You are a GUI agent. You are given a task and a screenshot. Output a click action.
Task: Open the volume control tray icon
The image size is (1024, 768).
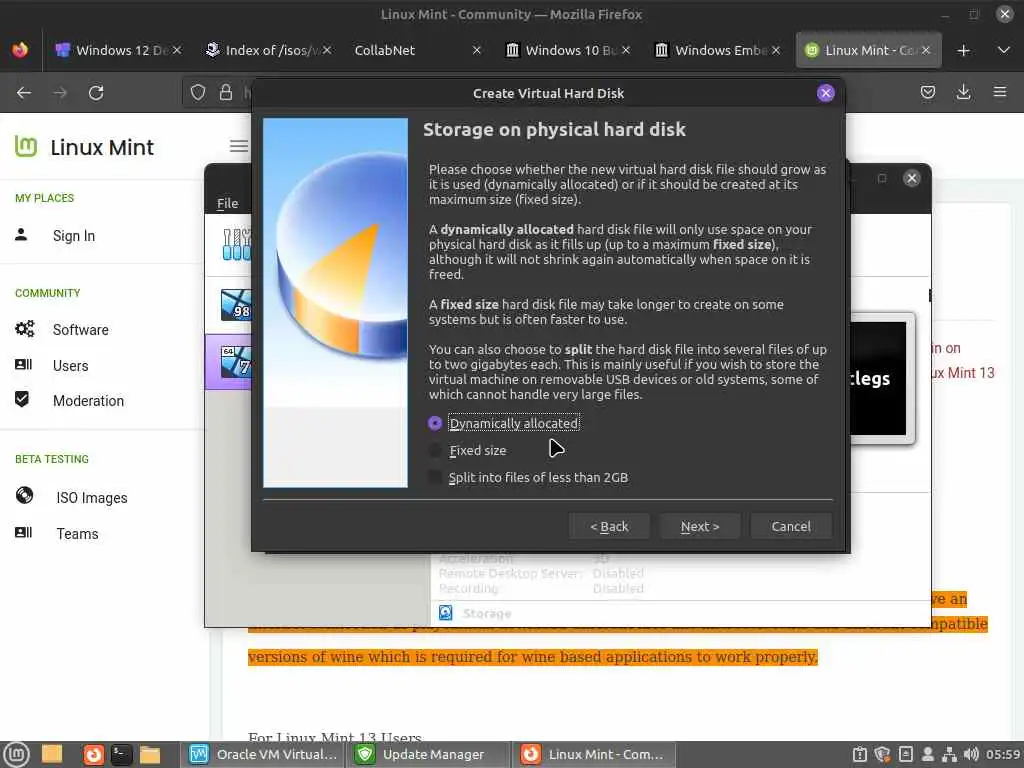point(970,755)
